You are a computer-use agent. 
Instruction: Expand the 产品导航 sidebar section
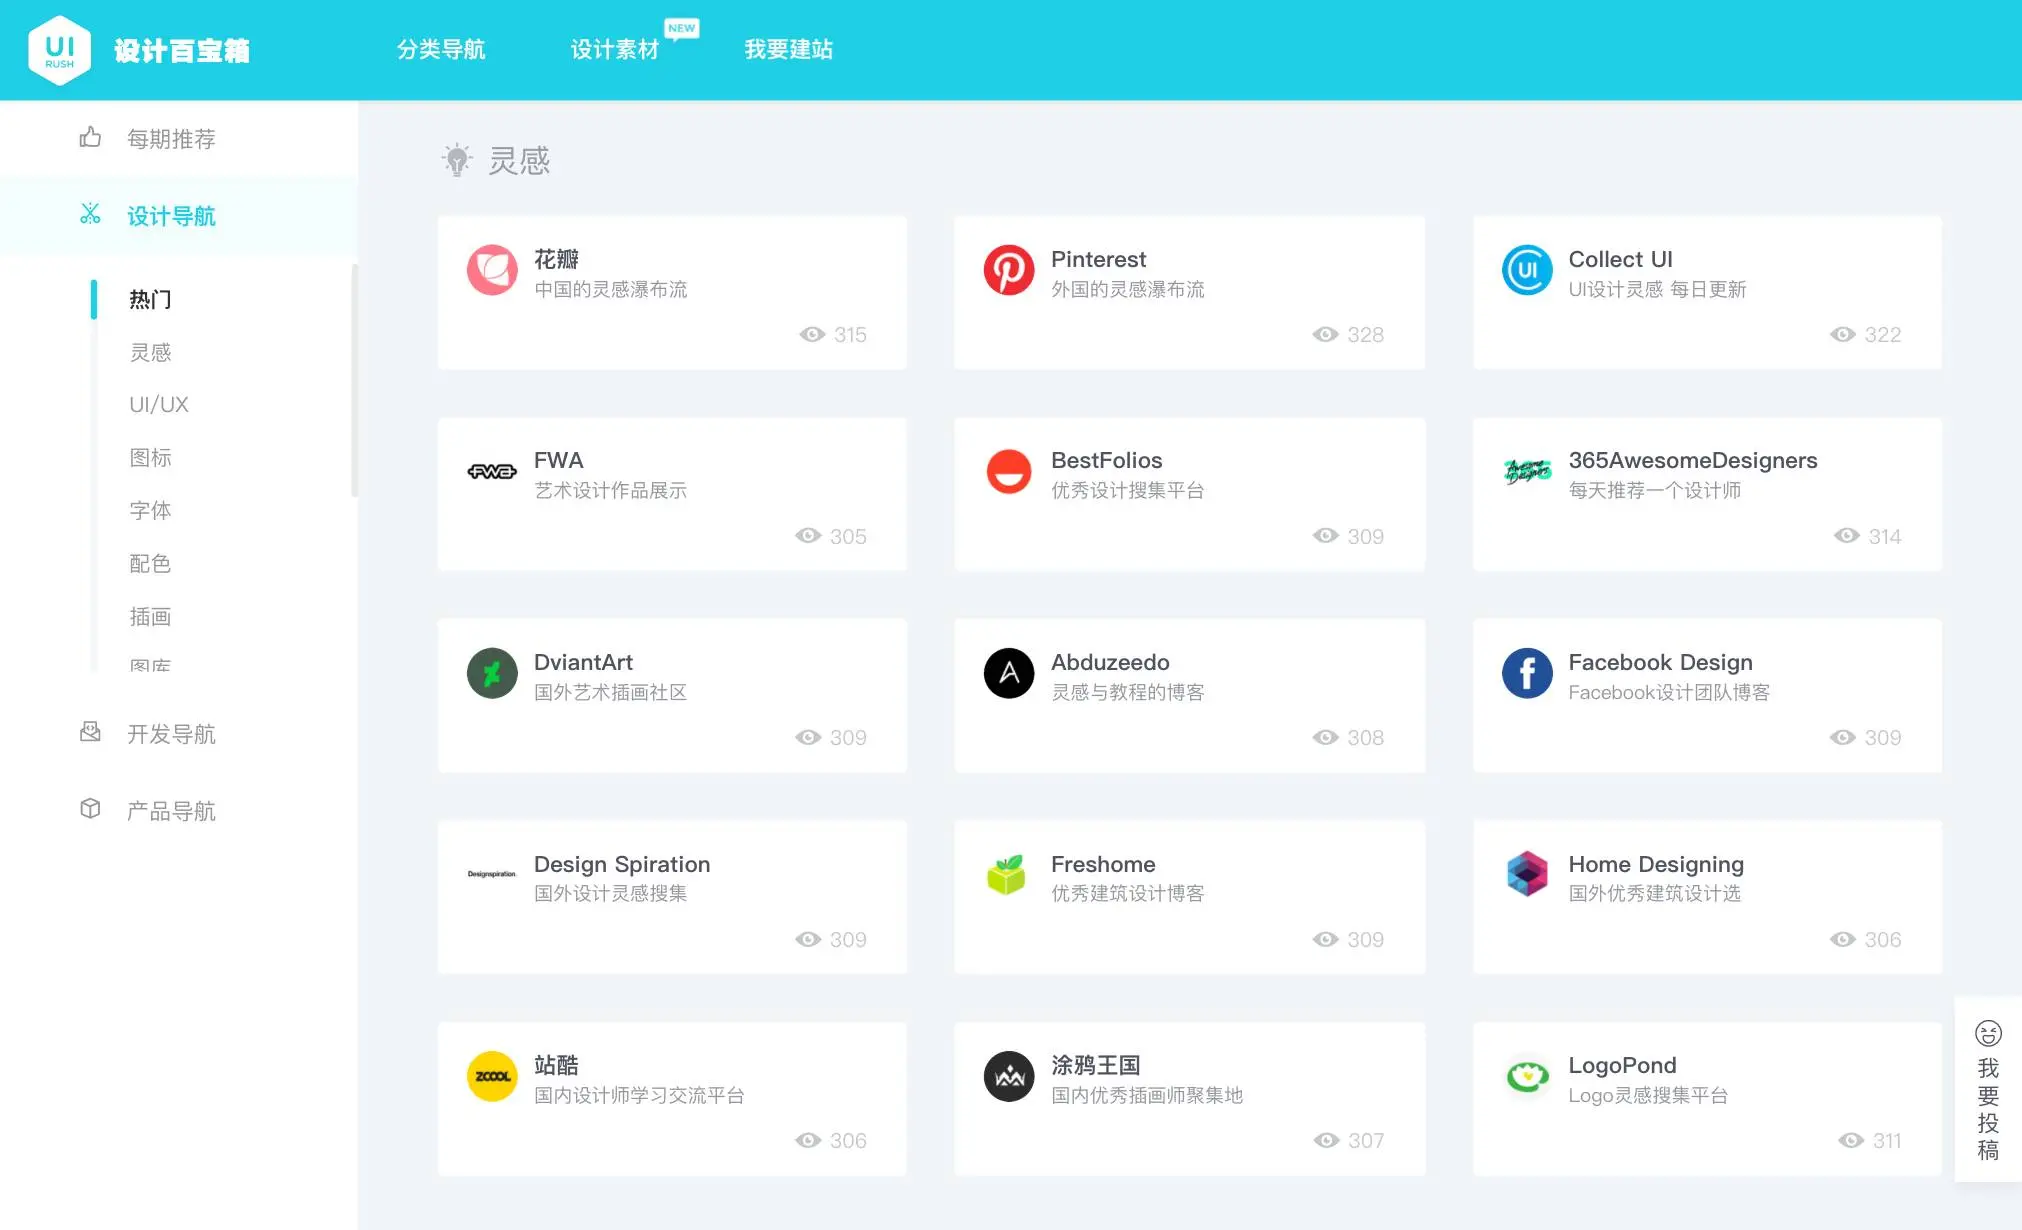pyautogui.click(x=171, y=811)
